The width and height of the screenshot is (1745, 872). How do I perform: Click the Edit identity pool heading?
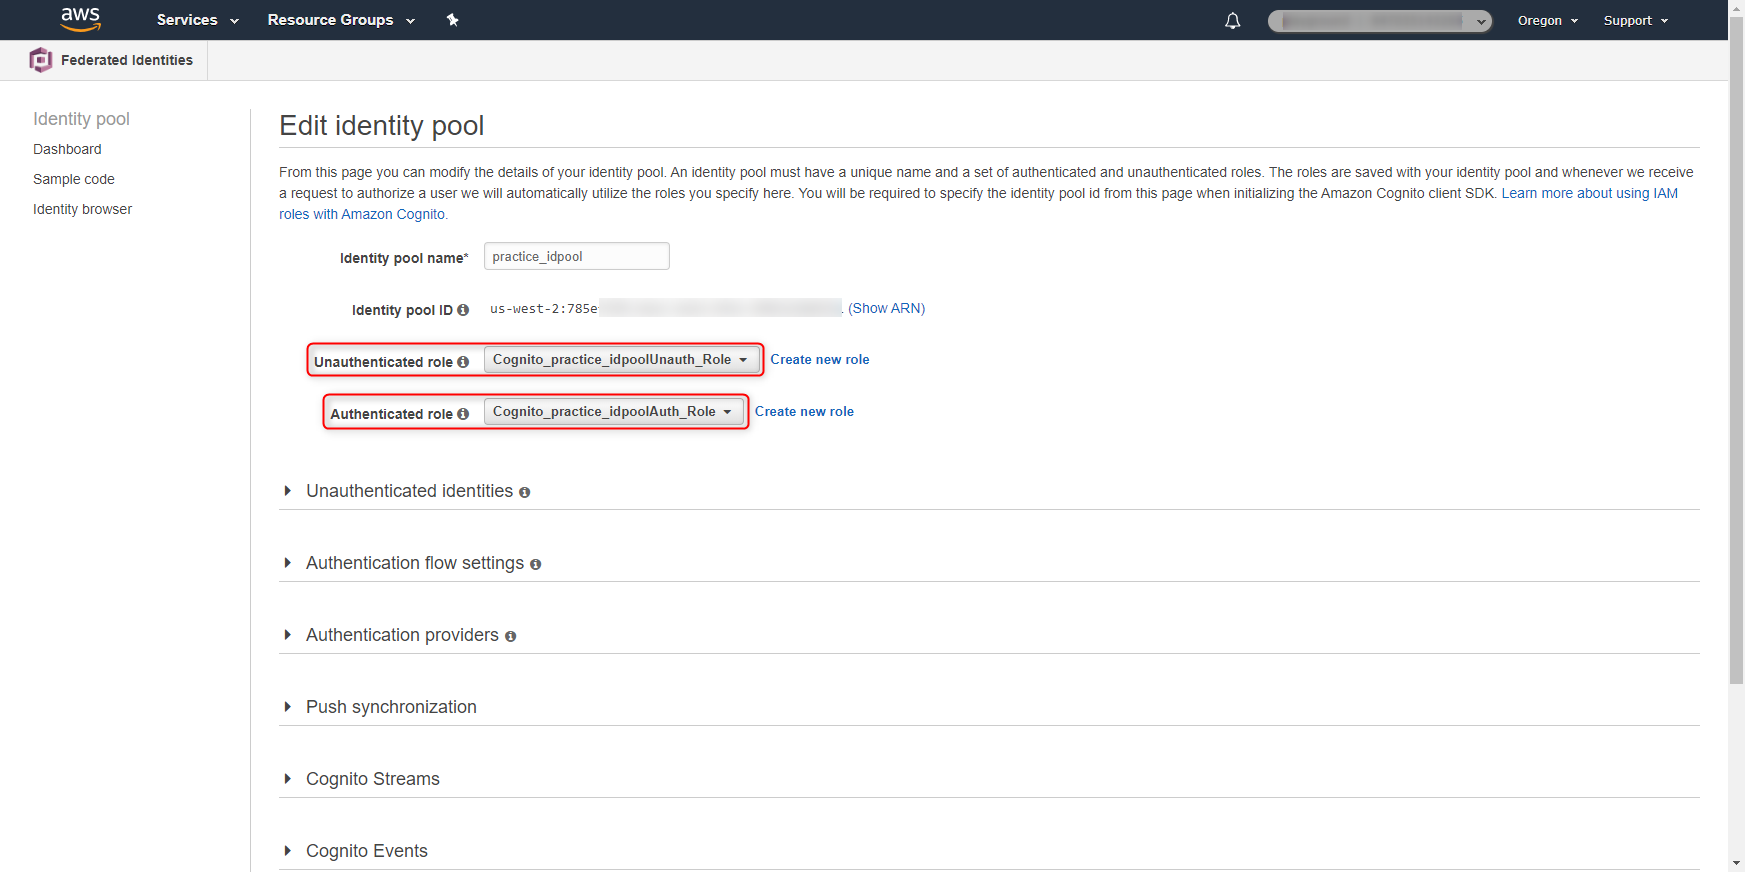click(382, 125)
